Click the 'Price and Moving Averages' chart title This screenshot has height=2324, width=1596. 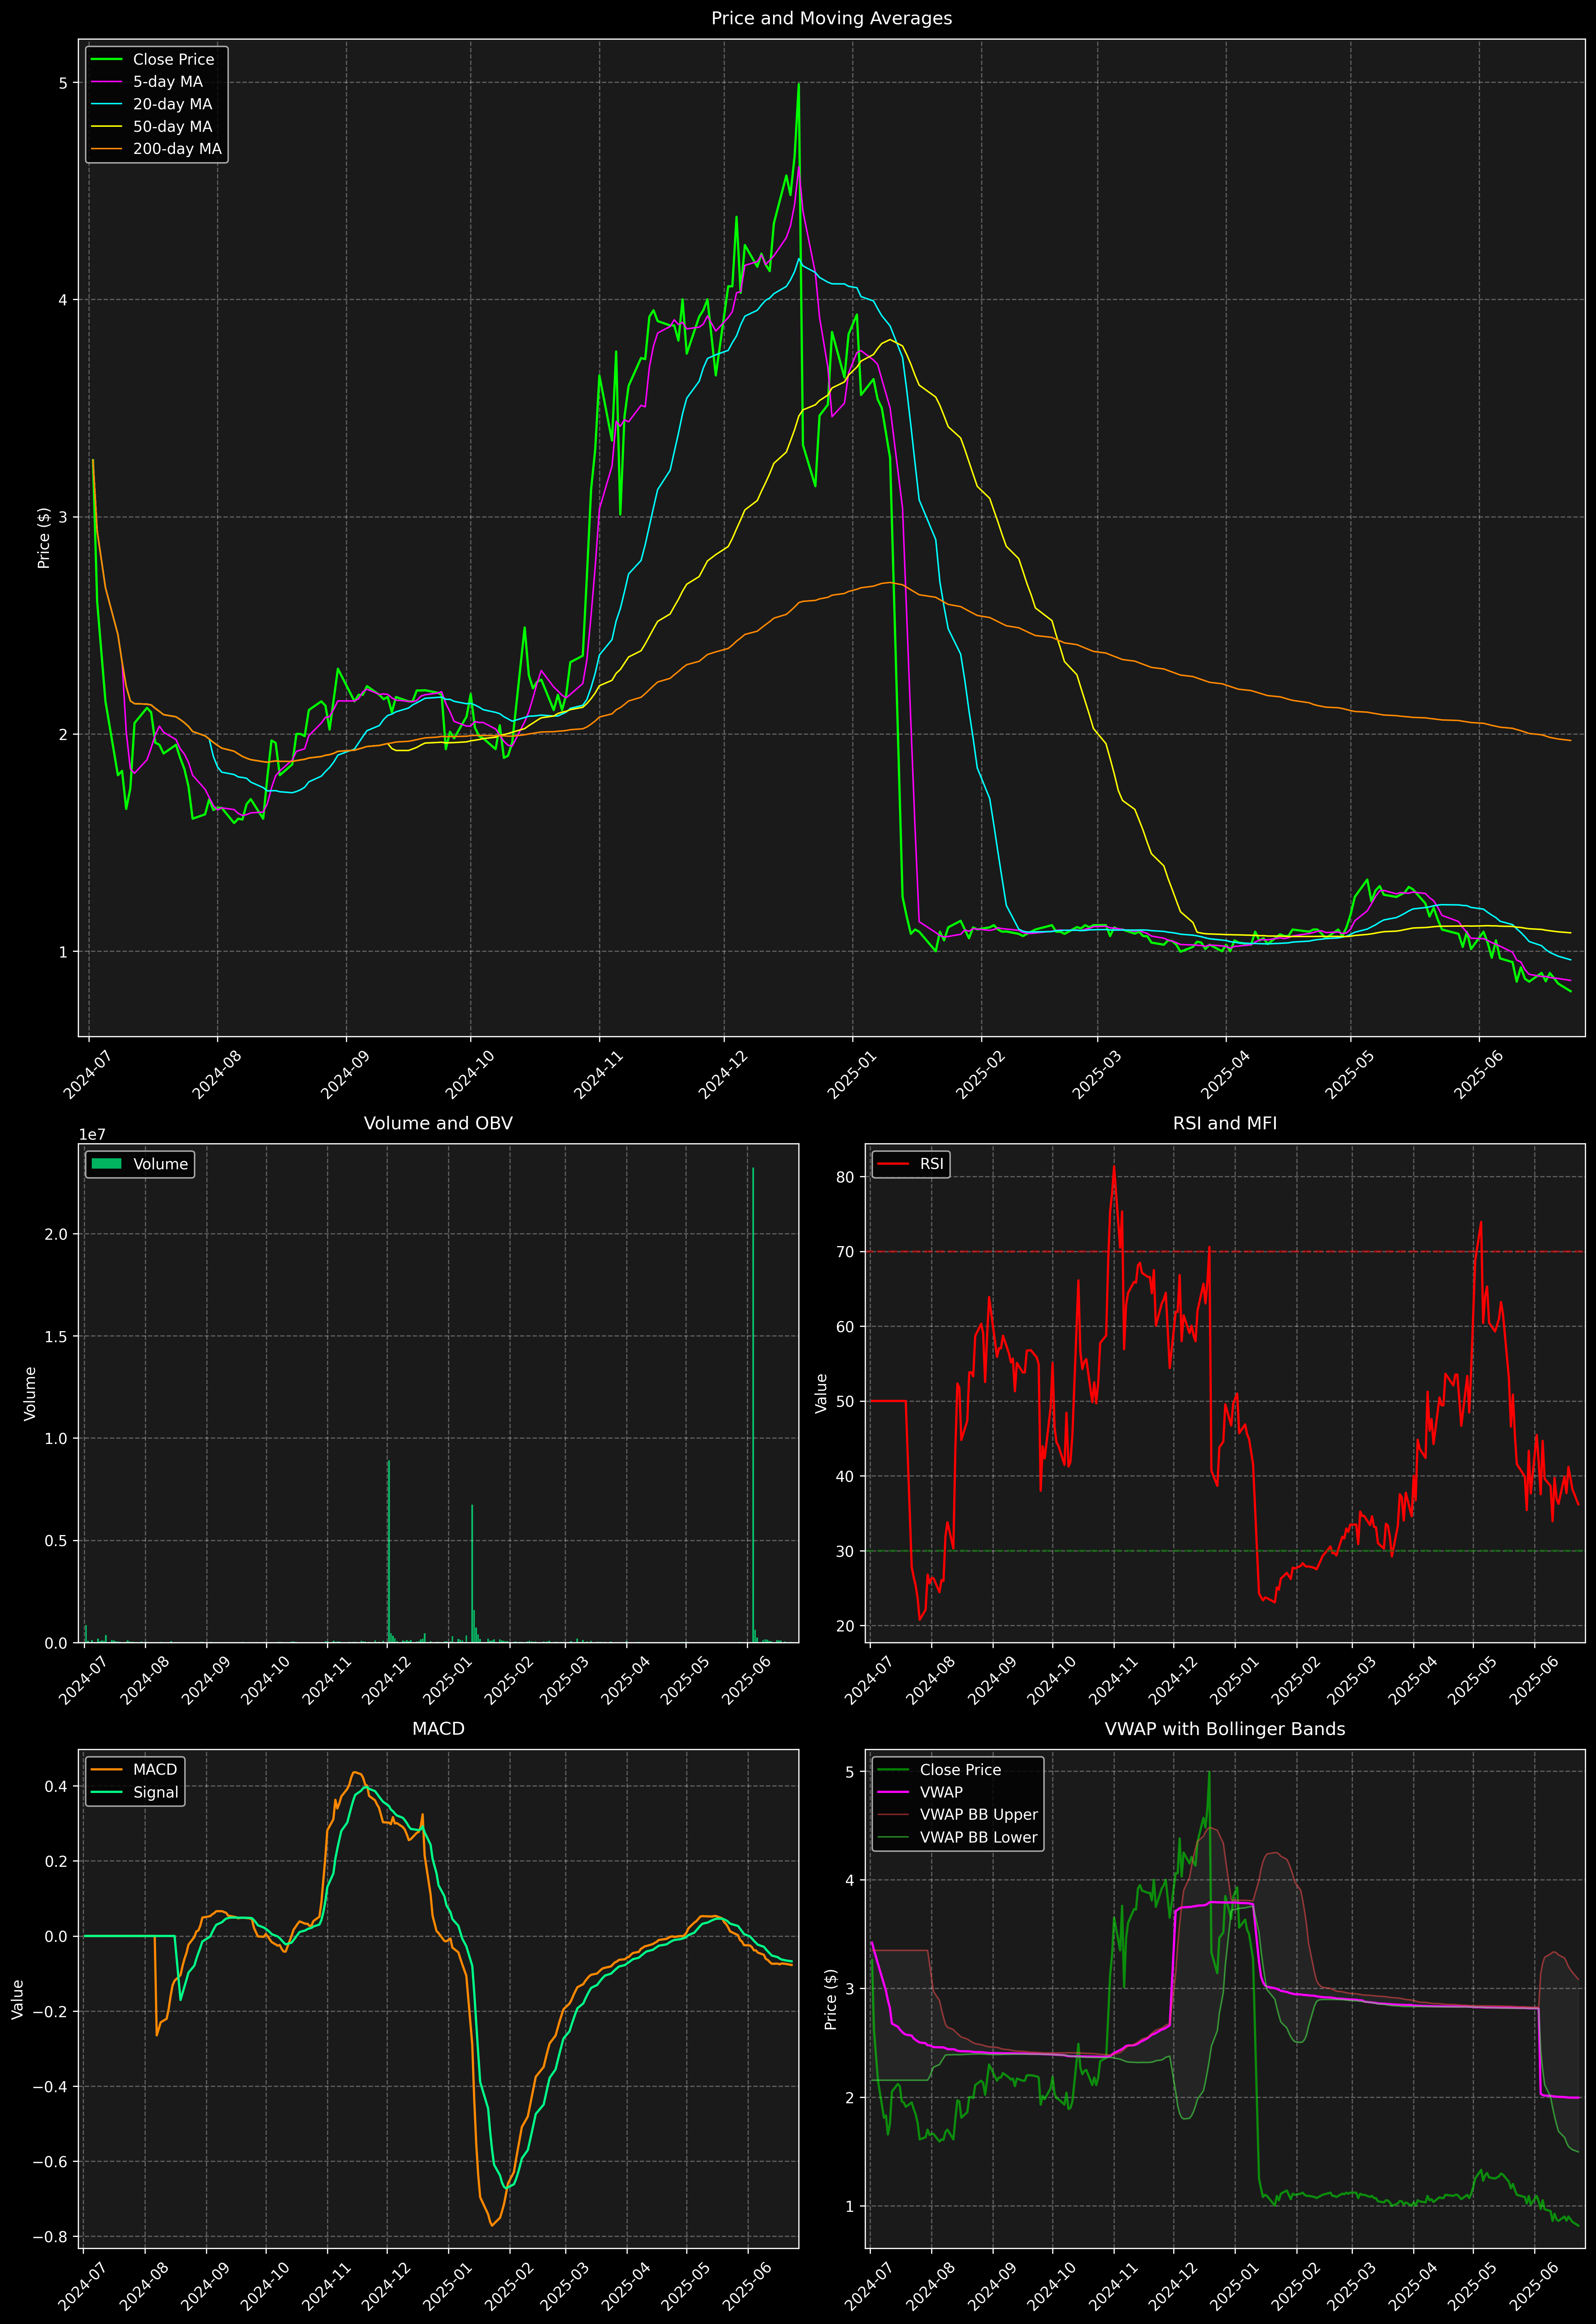coord(831,18)
